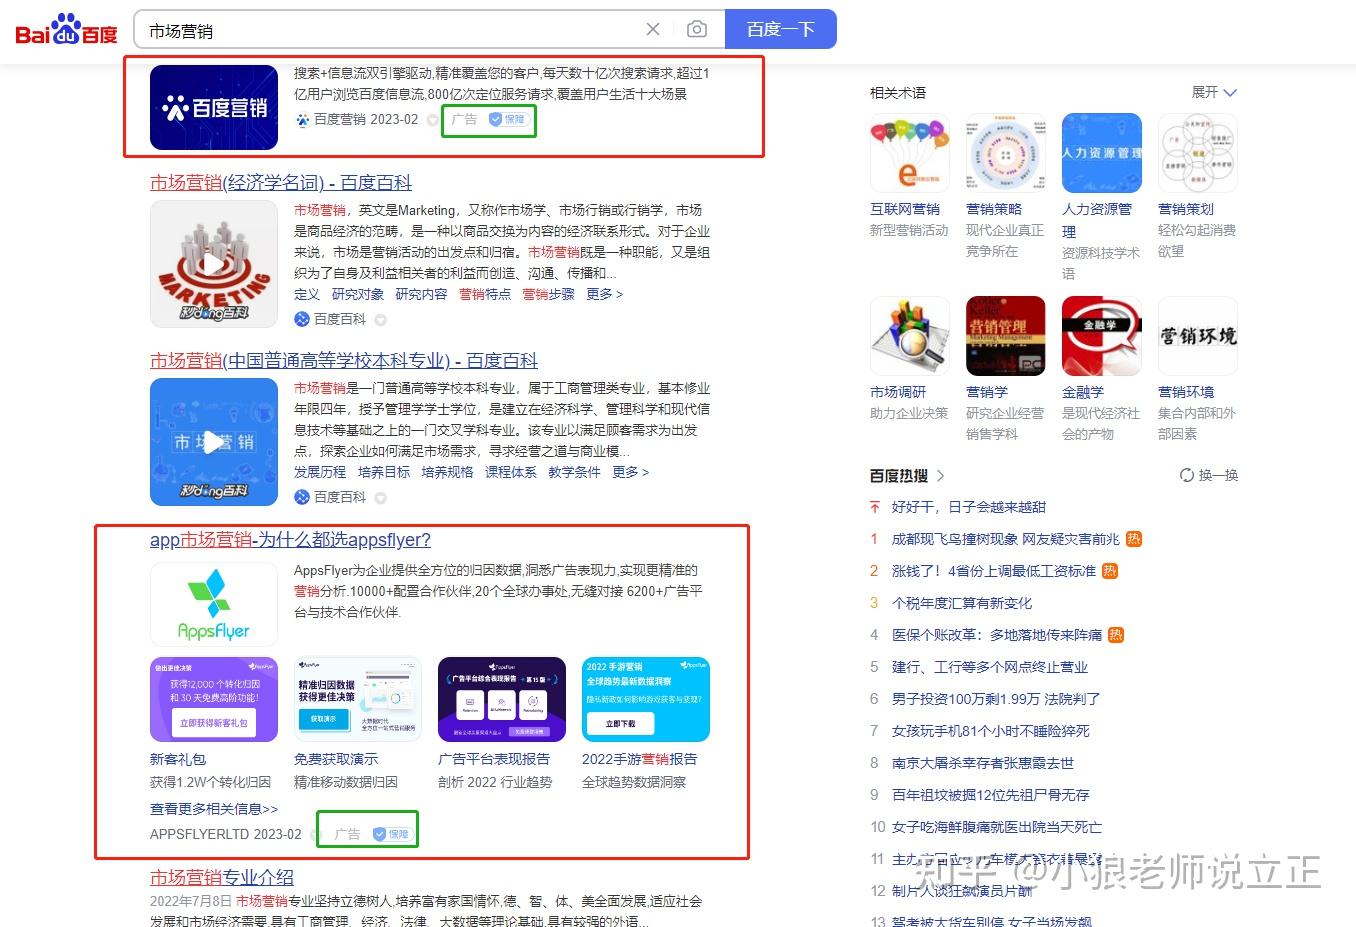Open 市场调研 related term image
The width and height of the screenshot is (1356, 927).
tap(910, 336)
